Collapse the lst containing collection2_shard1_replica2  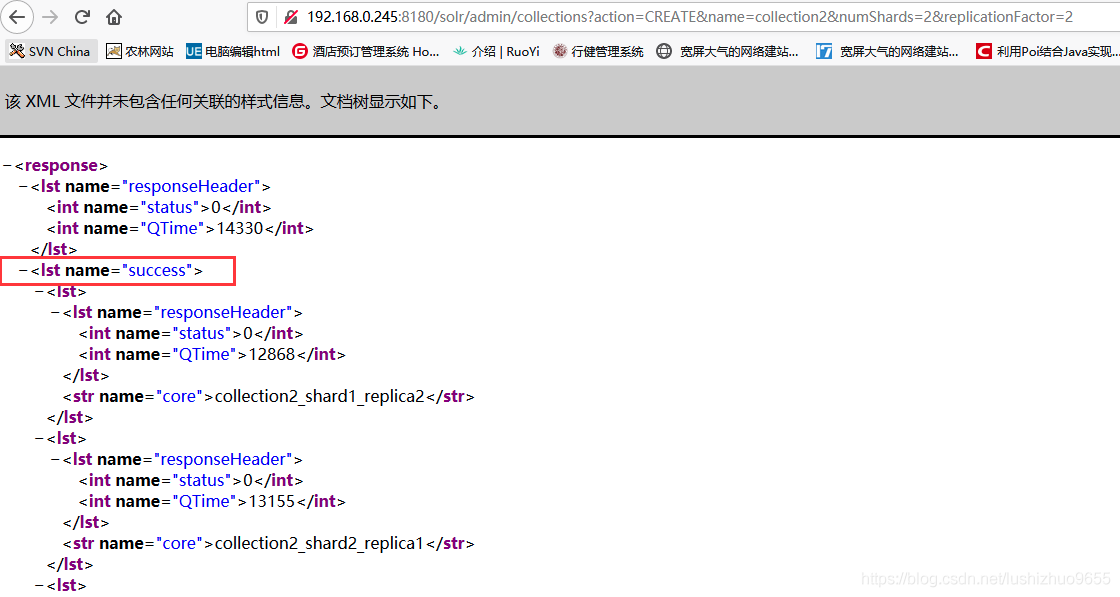[x=37, y=290]
